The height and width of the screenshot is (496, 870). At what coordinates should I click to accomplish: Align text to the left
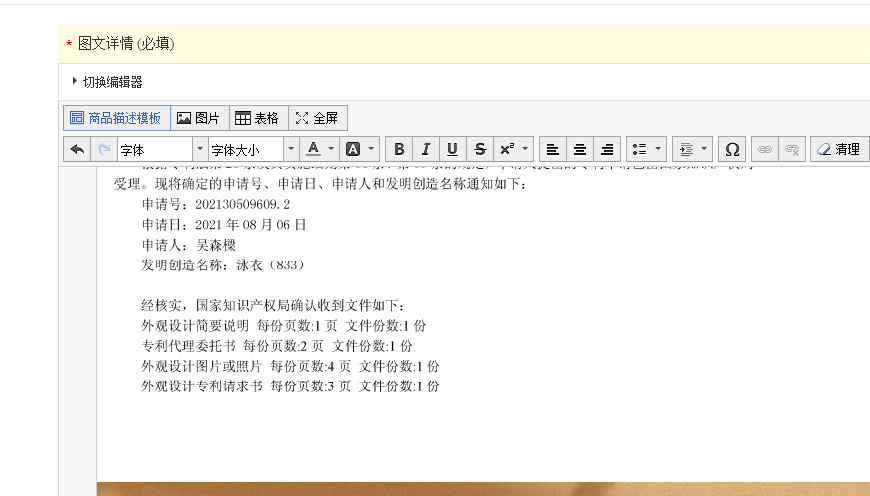(x=553, y=149)
